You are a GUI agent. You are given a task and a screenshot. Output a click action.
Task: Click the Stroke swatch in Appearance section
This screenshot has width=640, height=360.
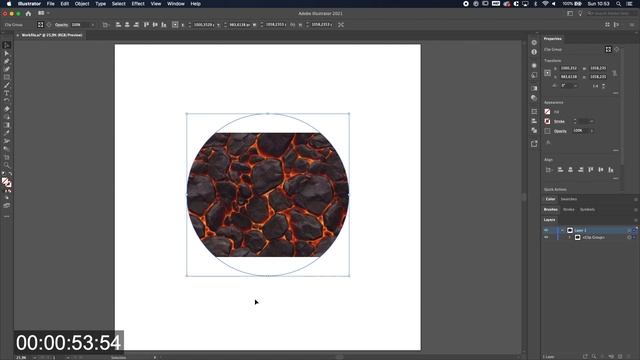pyautogui.click(x=547, y=121)
